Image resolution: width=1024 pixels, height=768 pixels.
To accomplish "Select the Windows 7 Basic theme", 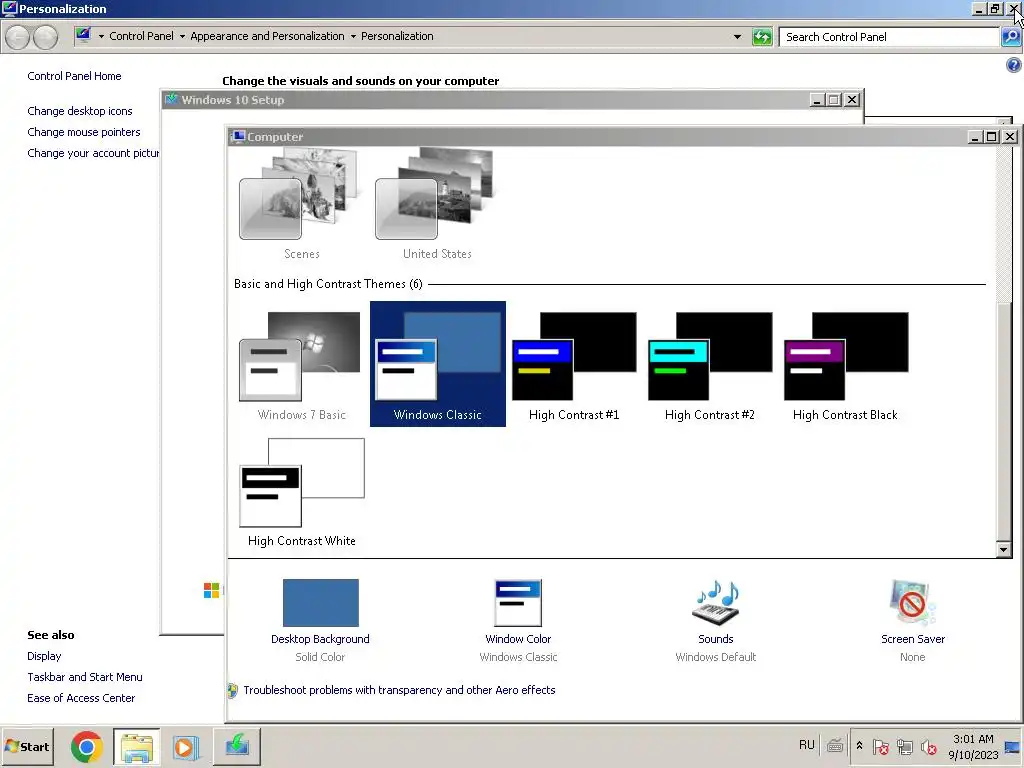I will pyautogui.click(x=302, y=364).
